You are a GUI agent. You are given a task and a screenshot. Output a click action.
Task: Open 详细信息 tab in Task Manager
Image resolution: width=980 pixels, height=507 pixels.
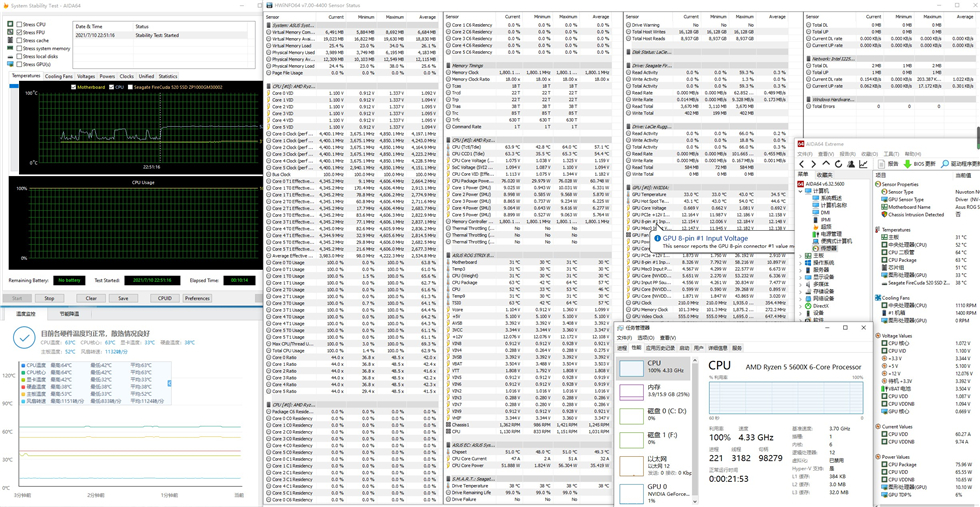coord(718,348)
